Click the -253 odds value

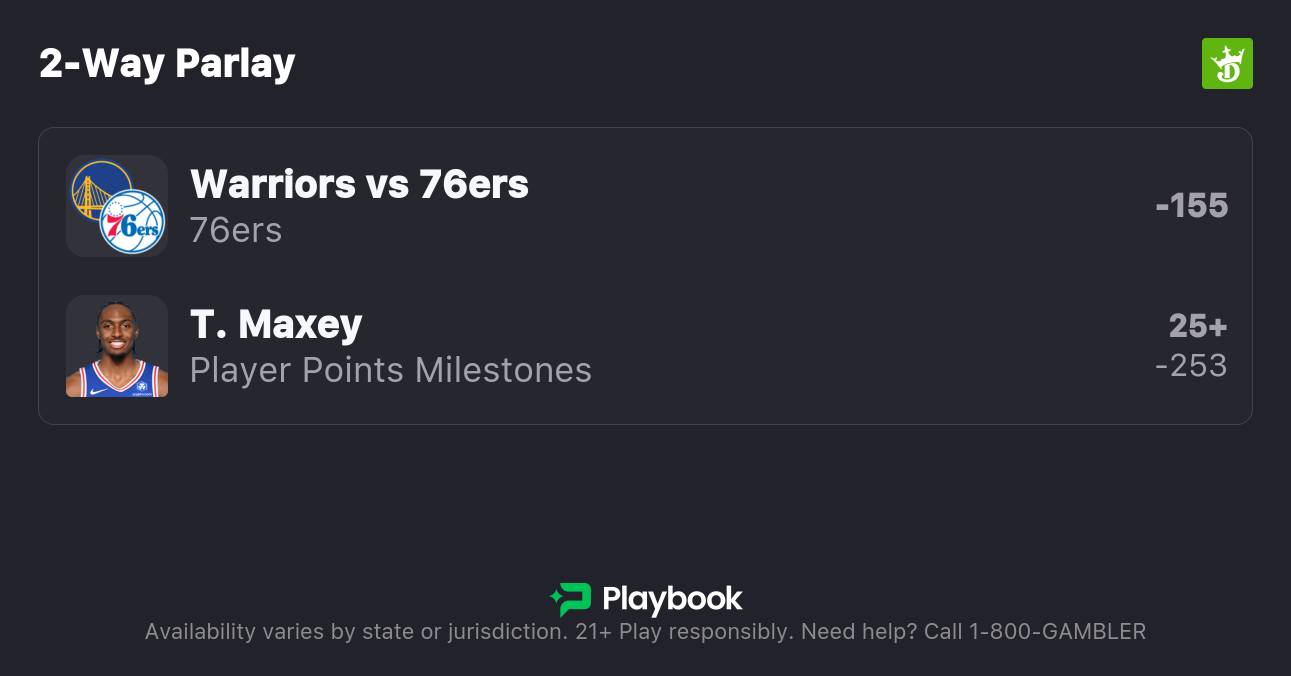(x=1191, y=366)
